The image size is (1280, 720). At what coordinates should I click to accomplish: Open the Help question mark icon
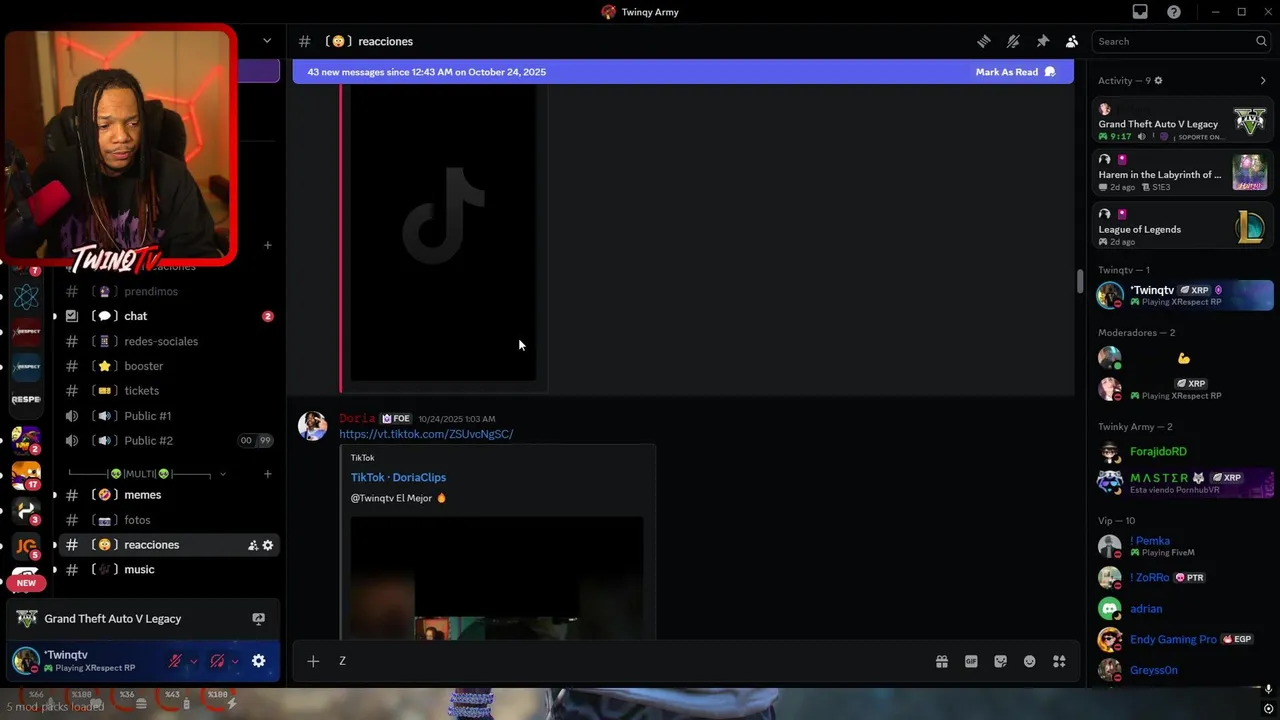coord(1174,12)
